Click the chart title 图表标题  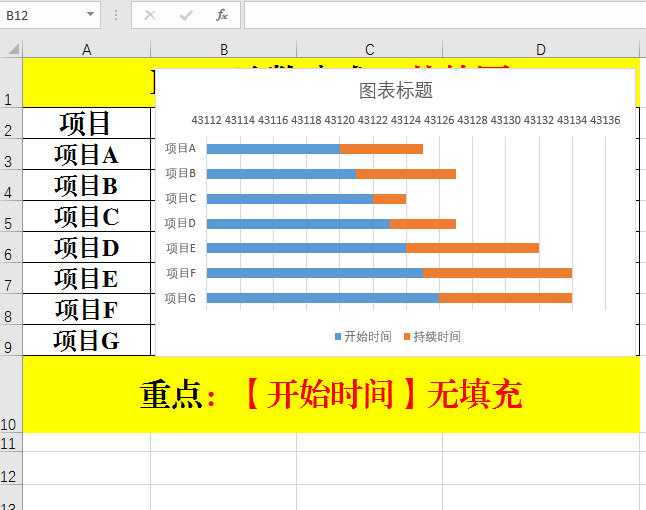396,90
